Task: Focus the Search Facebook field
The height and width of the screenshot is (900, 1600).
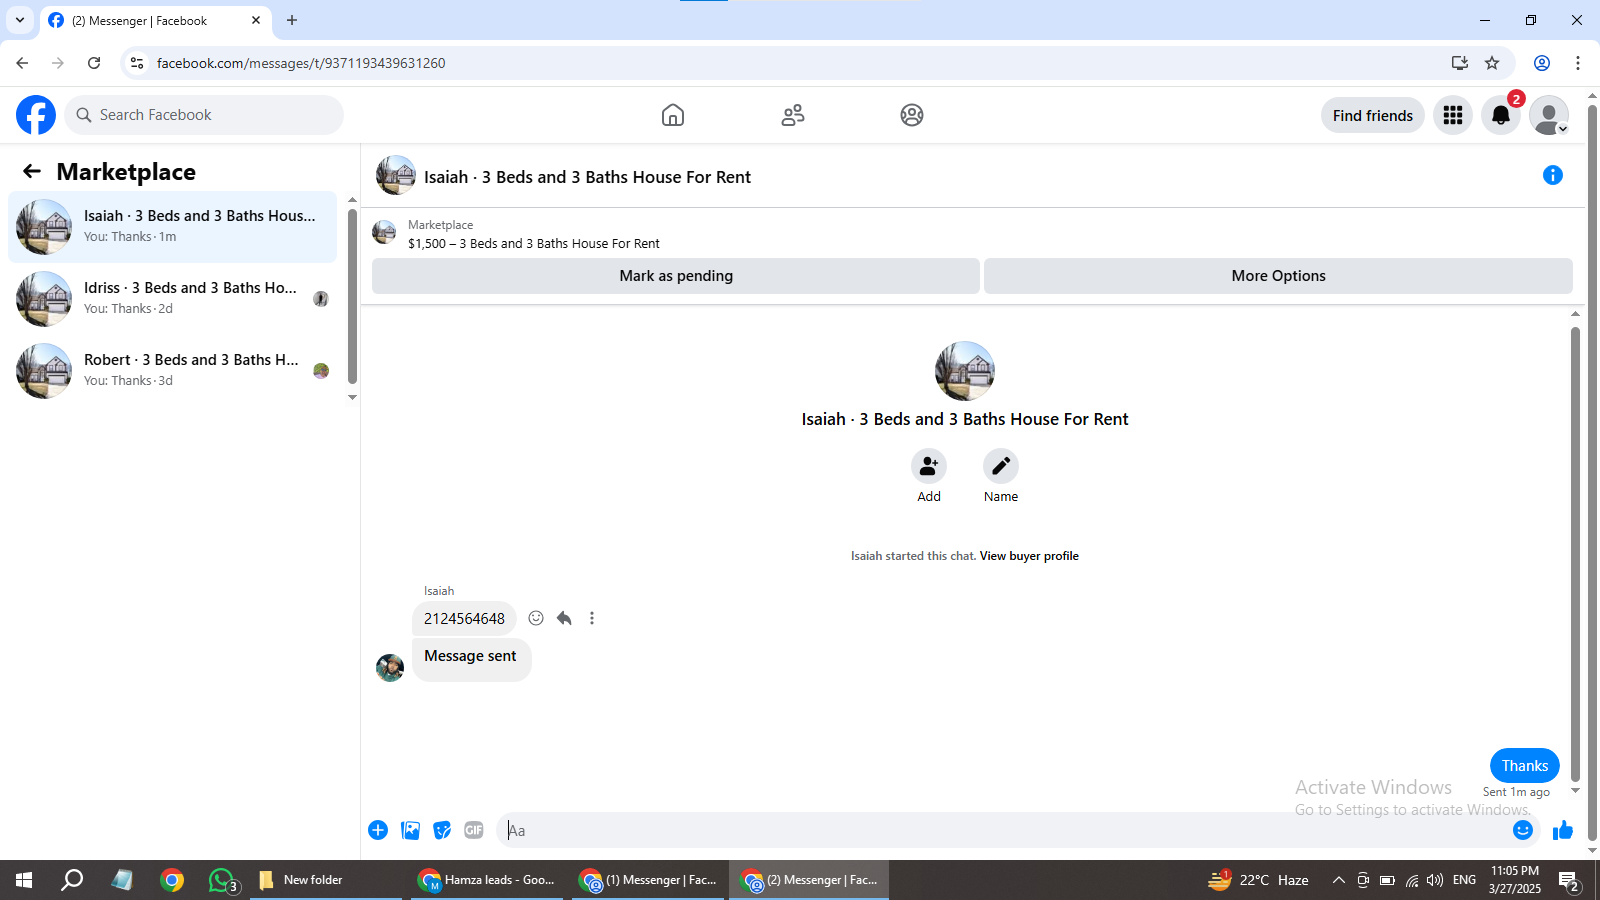Action: 204,115
